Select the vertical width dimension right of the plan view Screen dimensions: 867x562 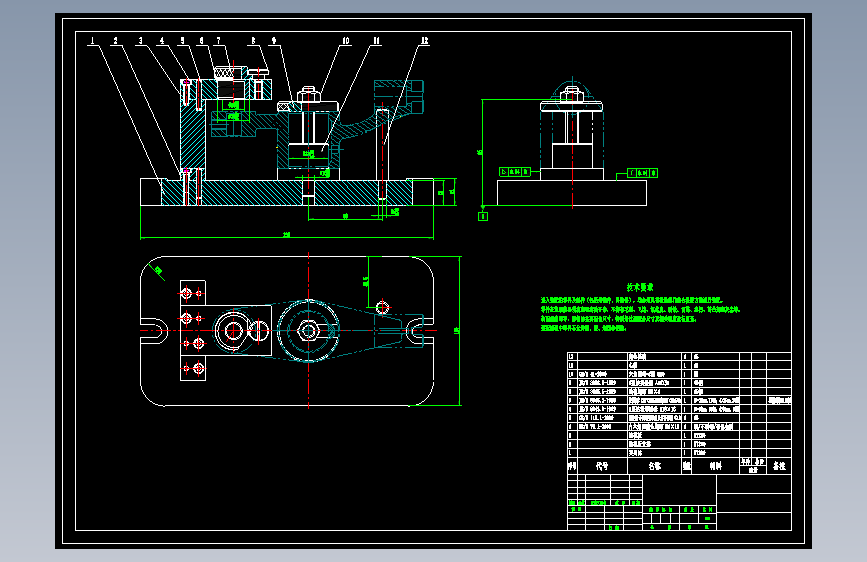pyautogui.click(x=458, y=331)
